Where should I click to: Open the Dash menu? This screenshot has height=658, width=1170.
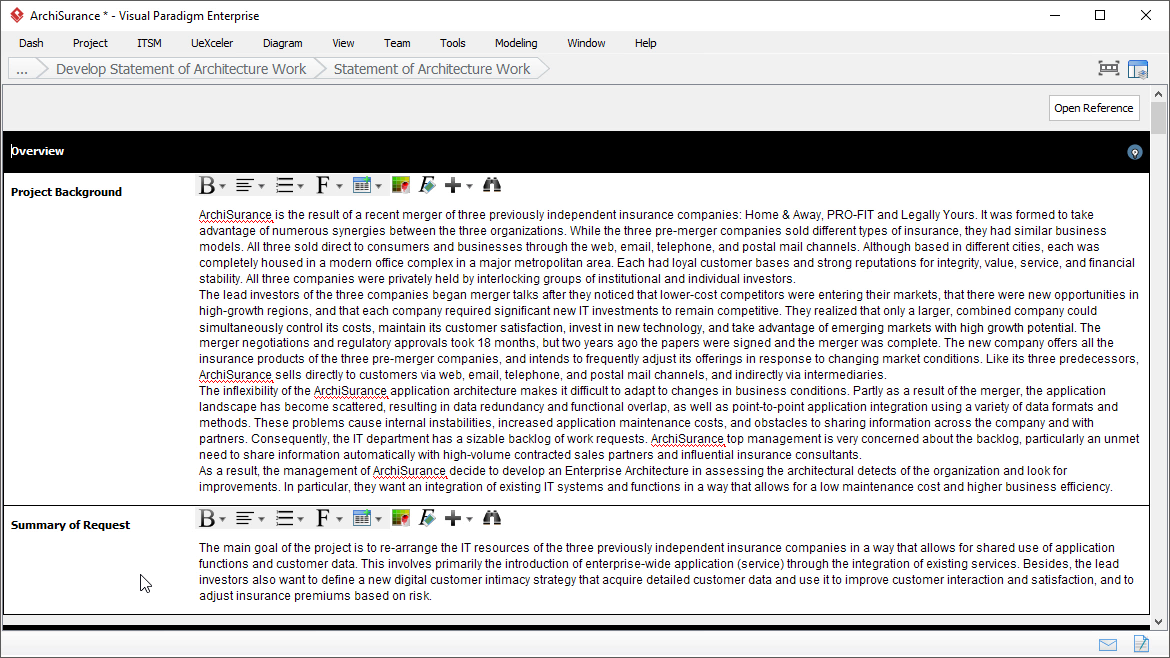tap(31, 43)
